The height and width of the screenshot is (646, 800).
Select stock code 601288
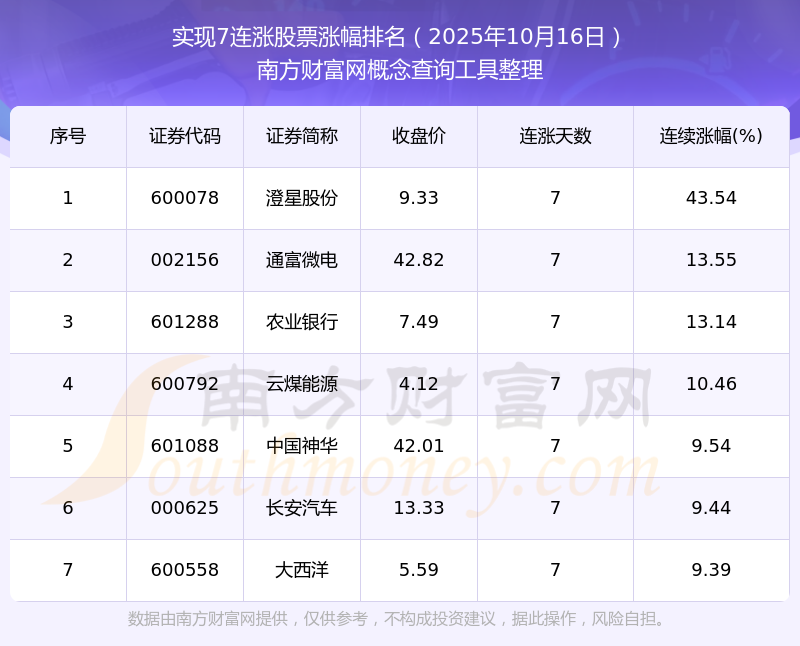point(185,322)
